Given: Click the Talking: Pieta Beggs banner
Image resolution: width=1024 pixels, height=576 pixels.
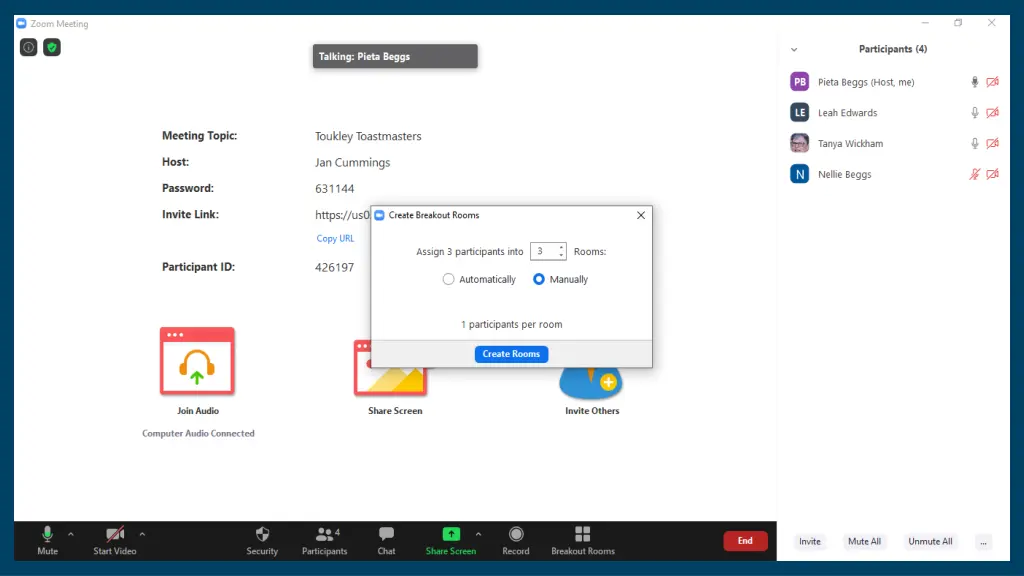Looking at the screenshot, I should coord(395,56).
